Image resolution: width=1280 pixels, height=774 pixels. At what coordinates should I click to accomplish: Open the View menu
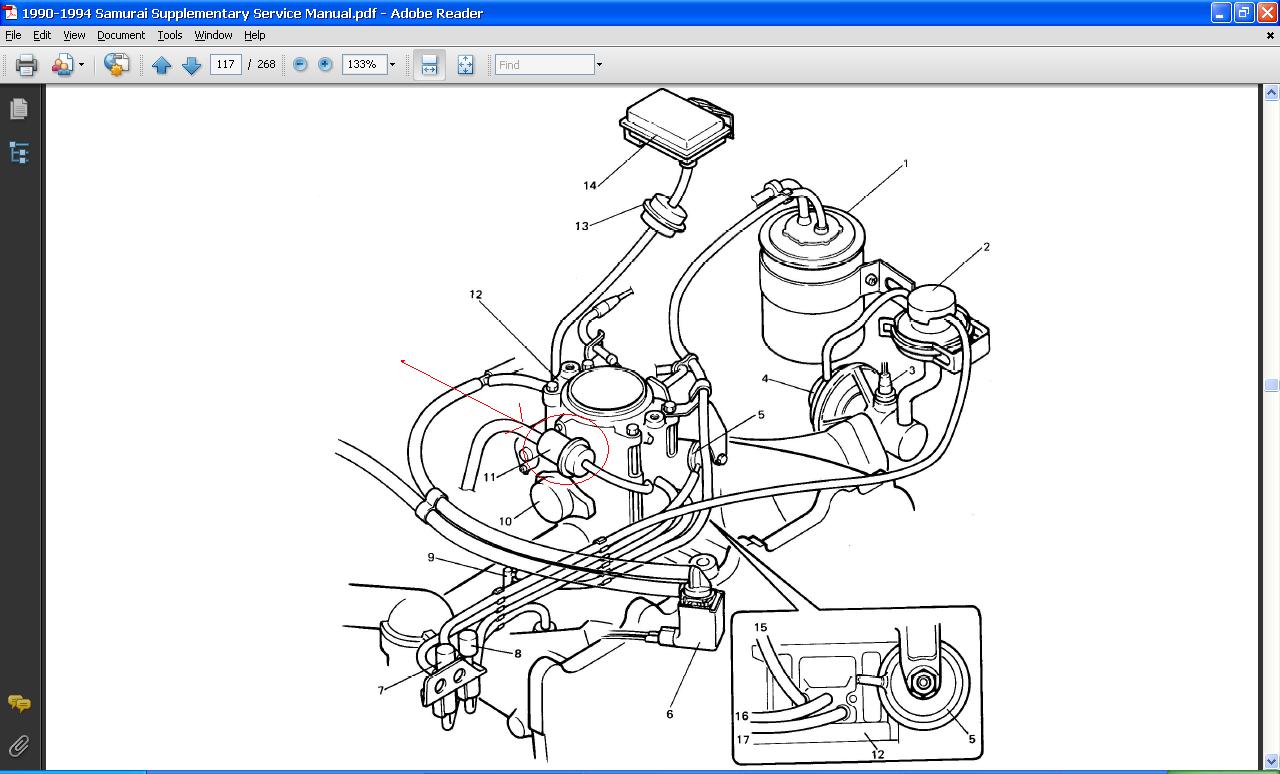(74, 35)
